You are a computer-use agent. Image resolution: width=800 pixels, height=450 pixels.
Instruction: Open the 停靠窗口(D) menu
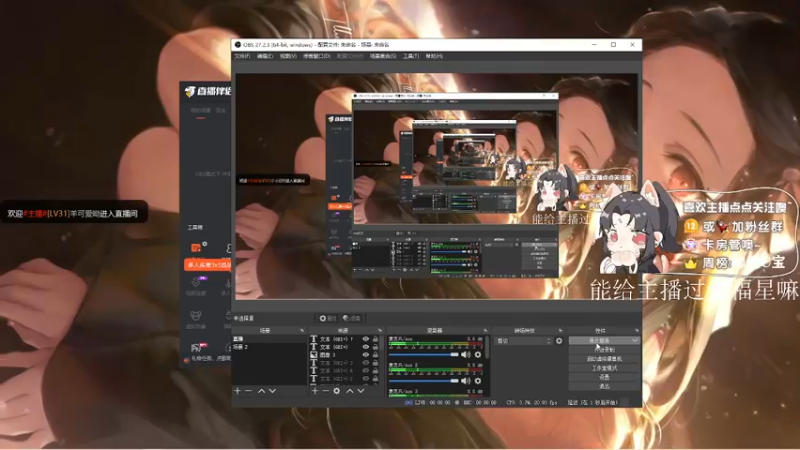[317, 56]
